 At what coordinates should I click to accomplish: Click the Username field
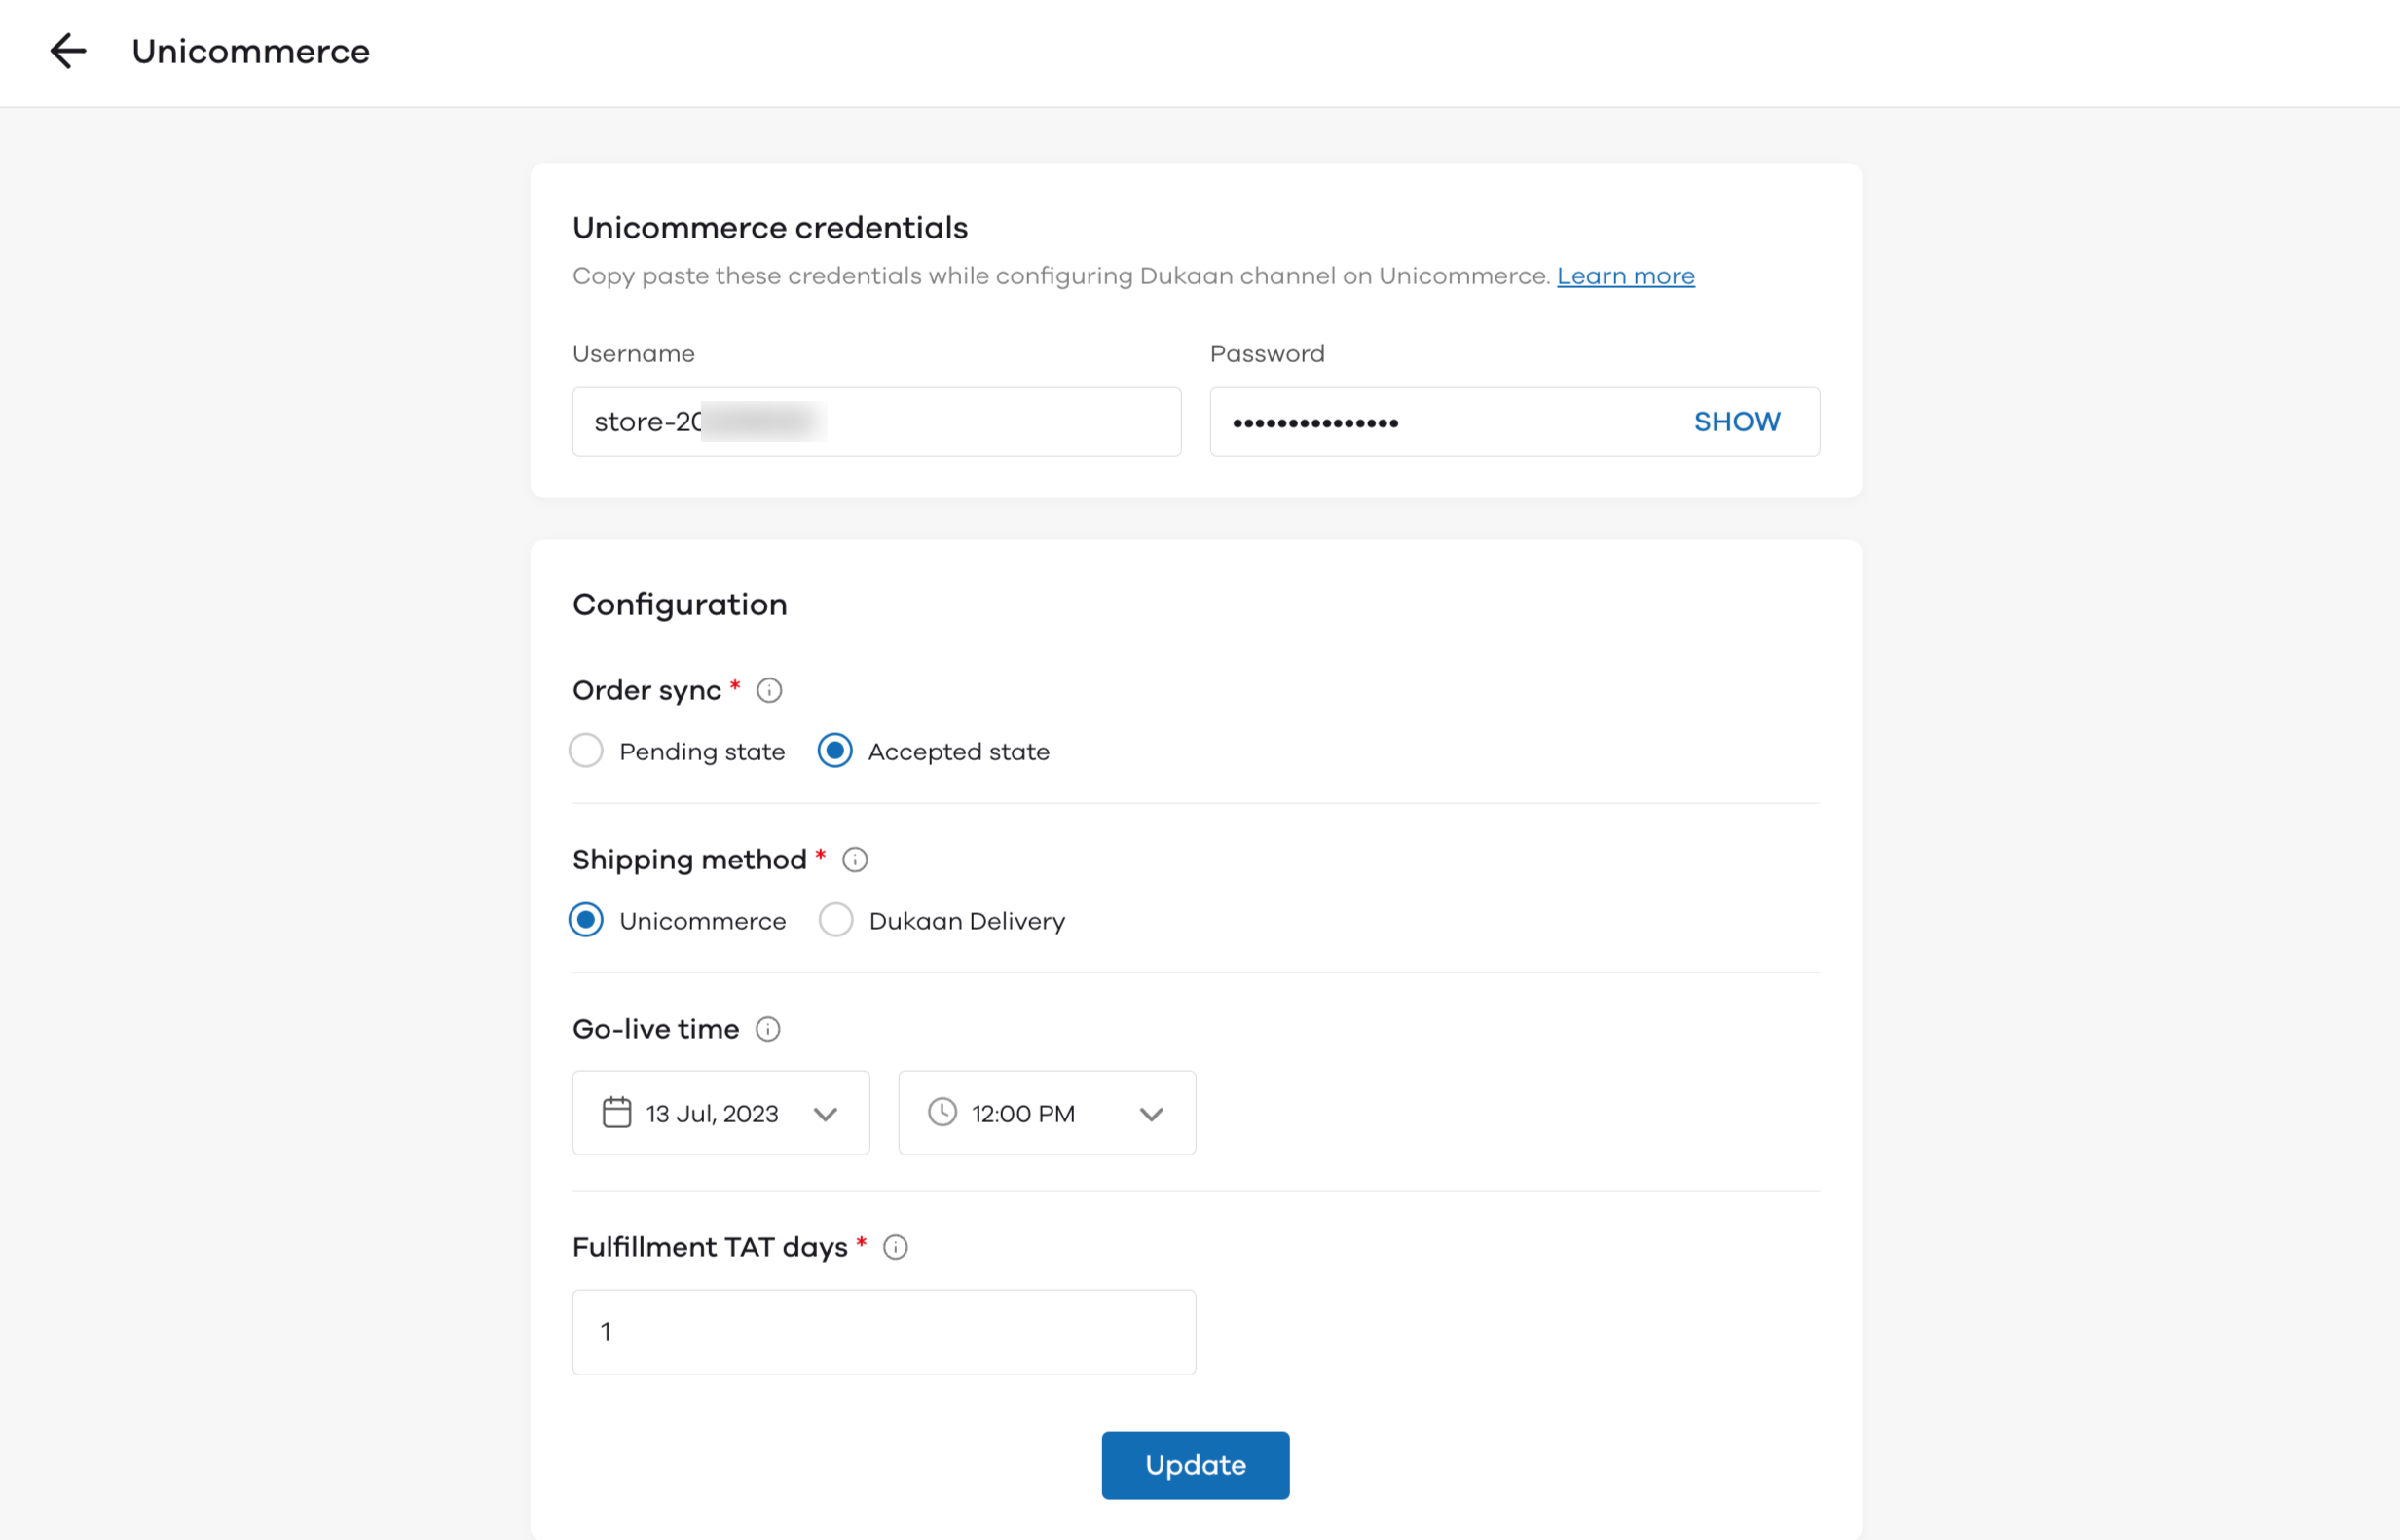(x=877, y=422)
